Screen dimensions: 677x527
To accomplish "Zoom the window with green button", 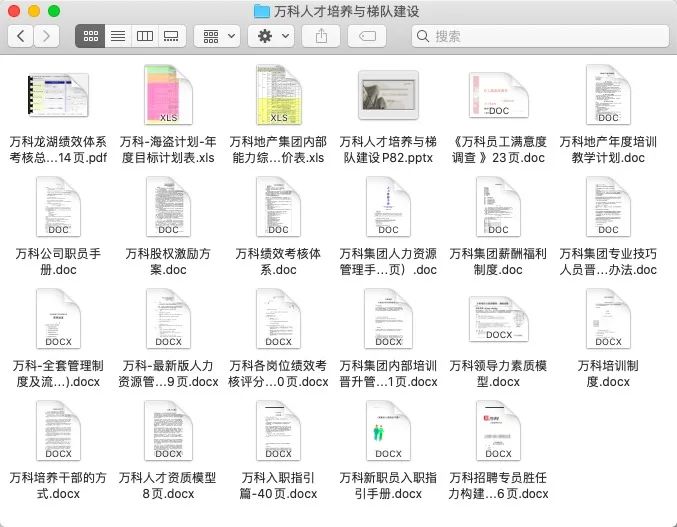I will click(x=54, y=11).
